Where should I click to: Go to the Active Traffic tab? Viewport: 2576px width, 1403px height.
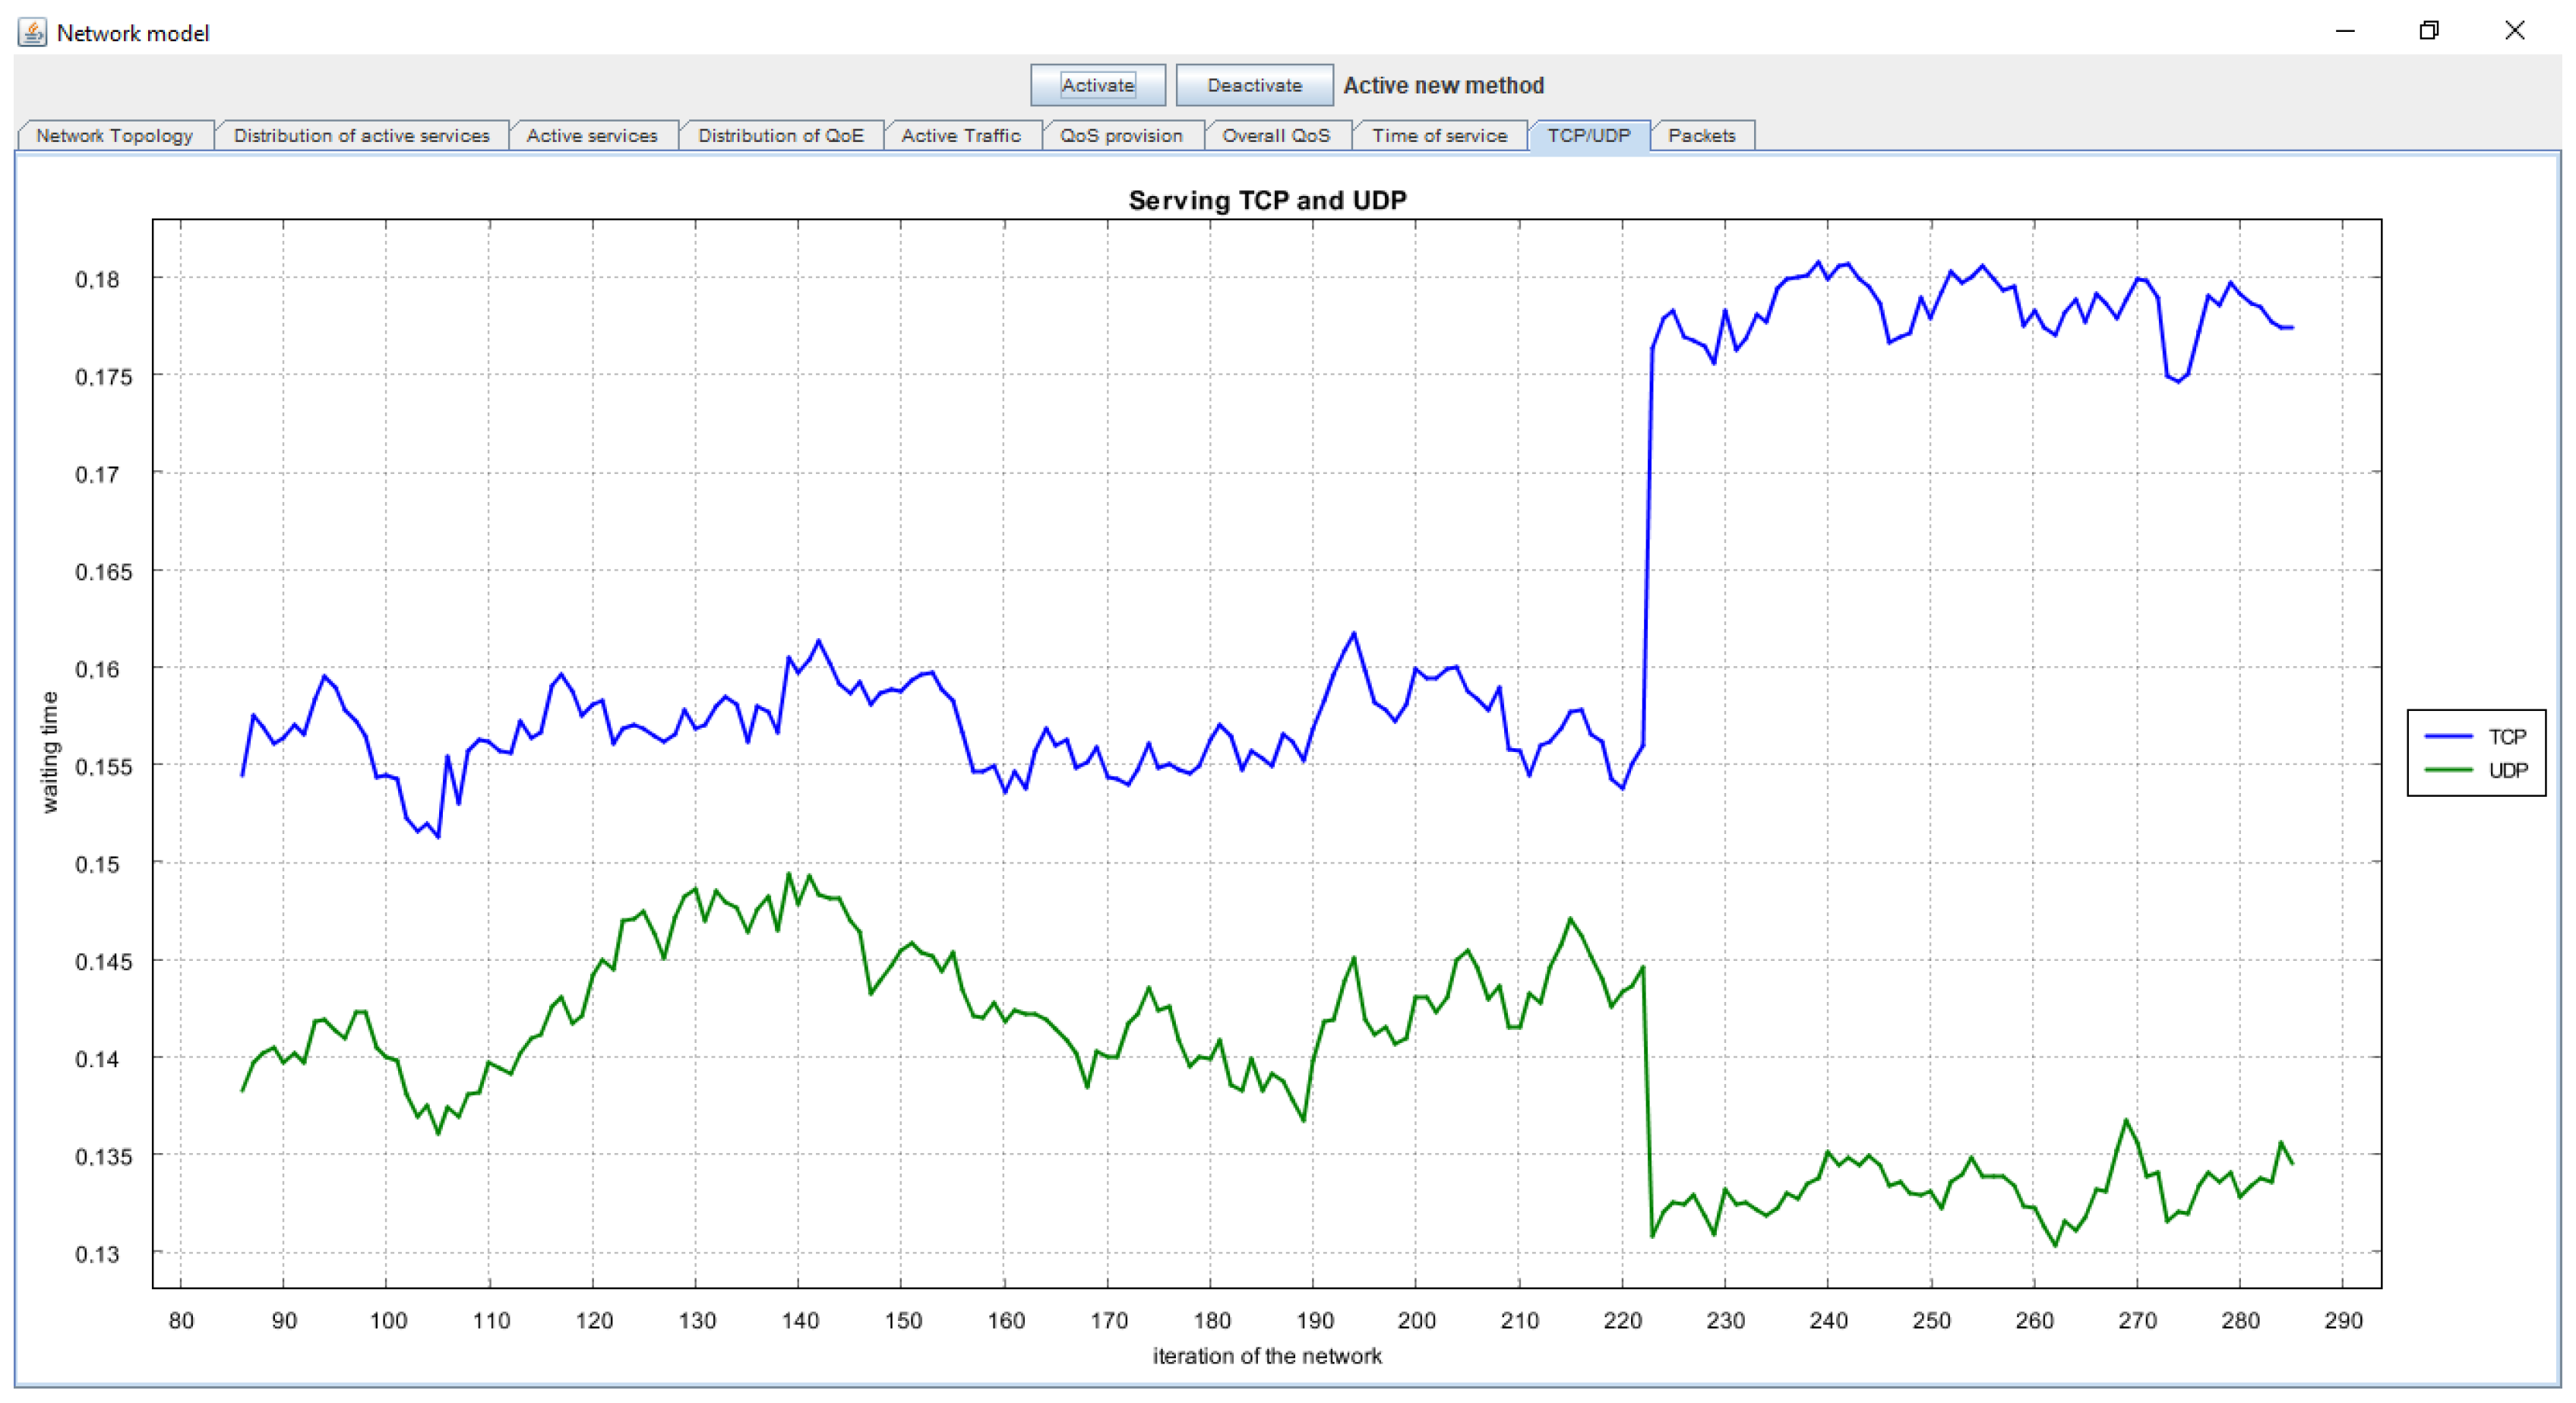[x=961, y=136]
